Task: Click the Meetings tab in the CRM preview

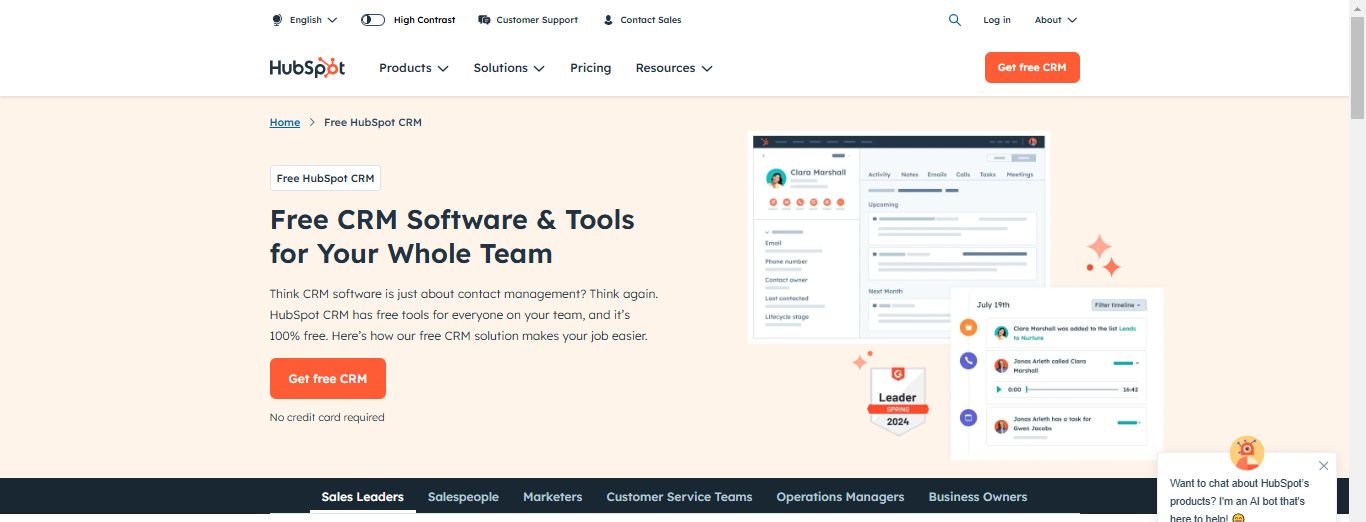Action: [x=1020, y=174]
